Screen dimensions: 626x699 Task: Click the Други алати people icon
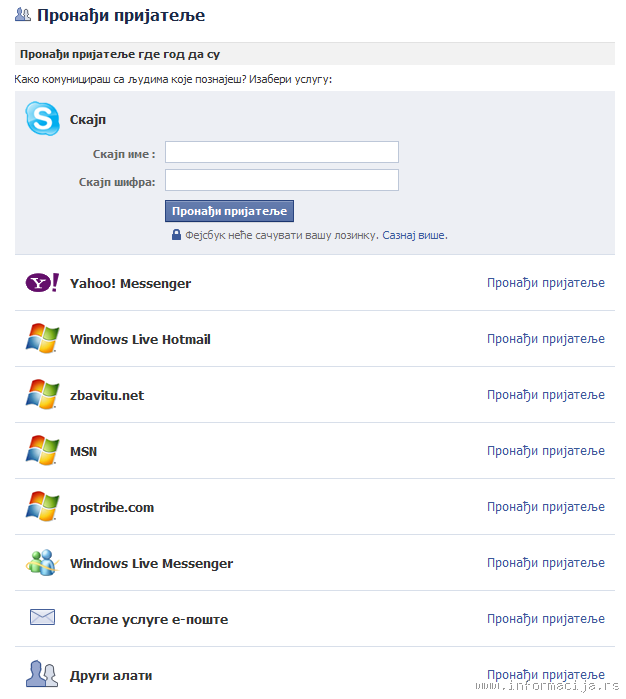(x=42, y=674)
